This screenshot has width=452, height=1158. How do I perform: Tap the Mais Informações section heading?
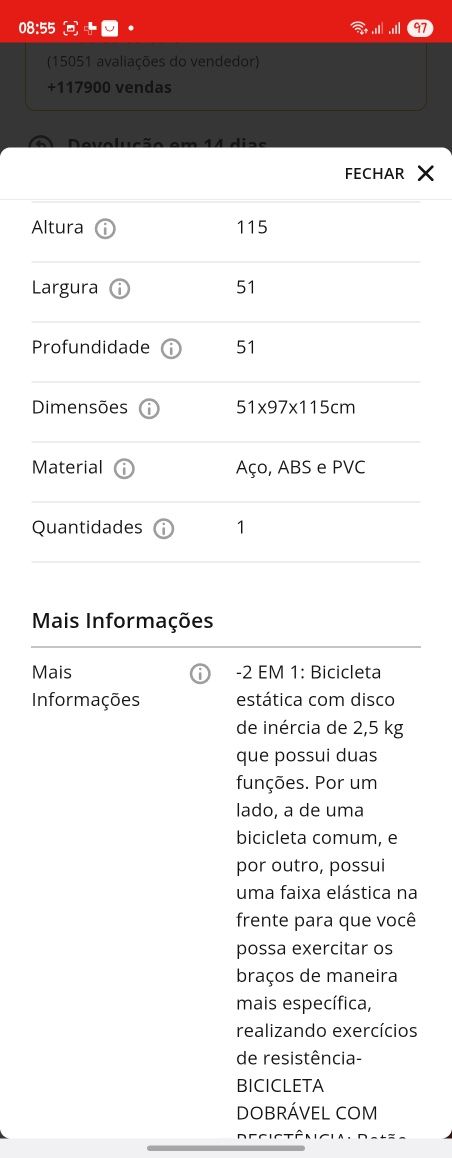click(123, 620)
